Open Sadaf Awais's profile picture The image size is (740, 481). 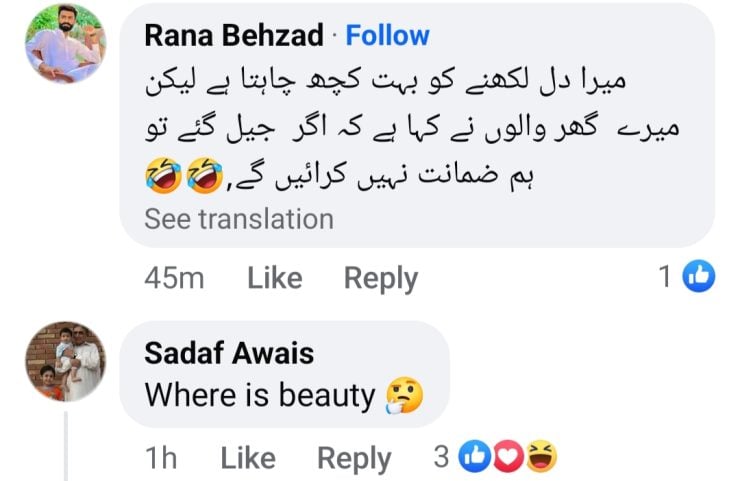point(62,362)
